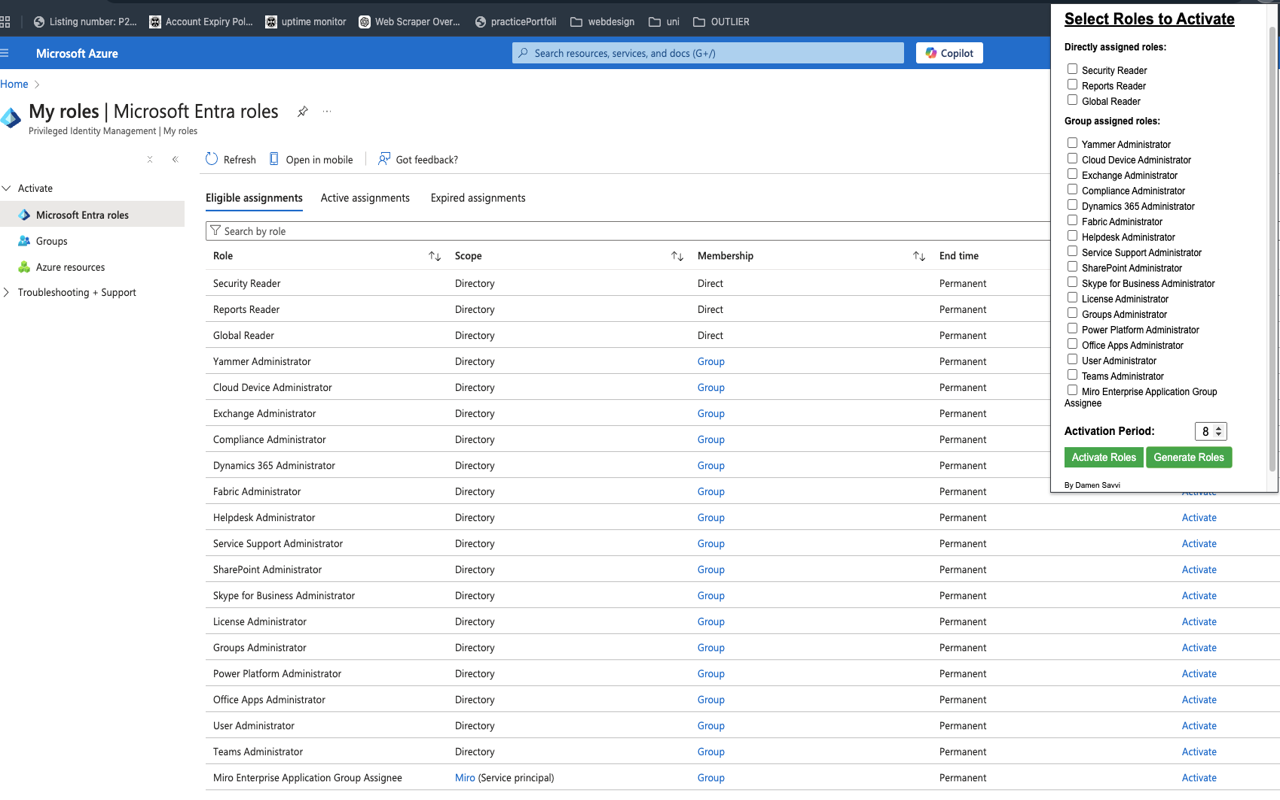Click Got feedback?
Image resolution: width=1280 pixels, height=800 pixels.
(417, 159)
